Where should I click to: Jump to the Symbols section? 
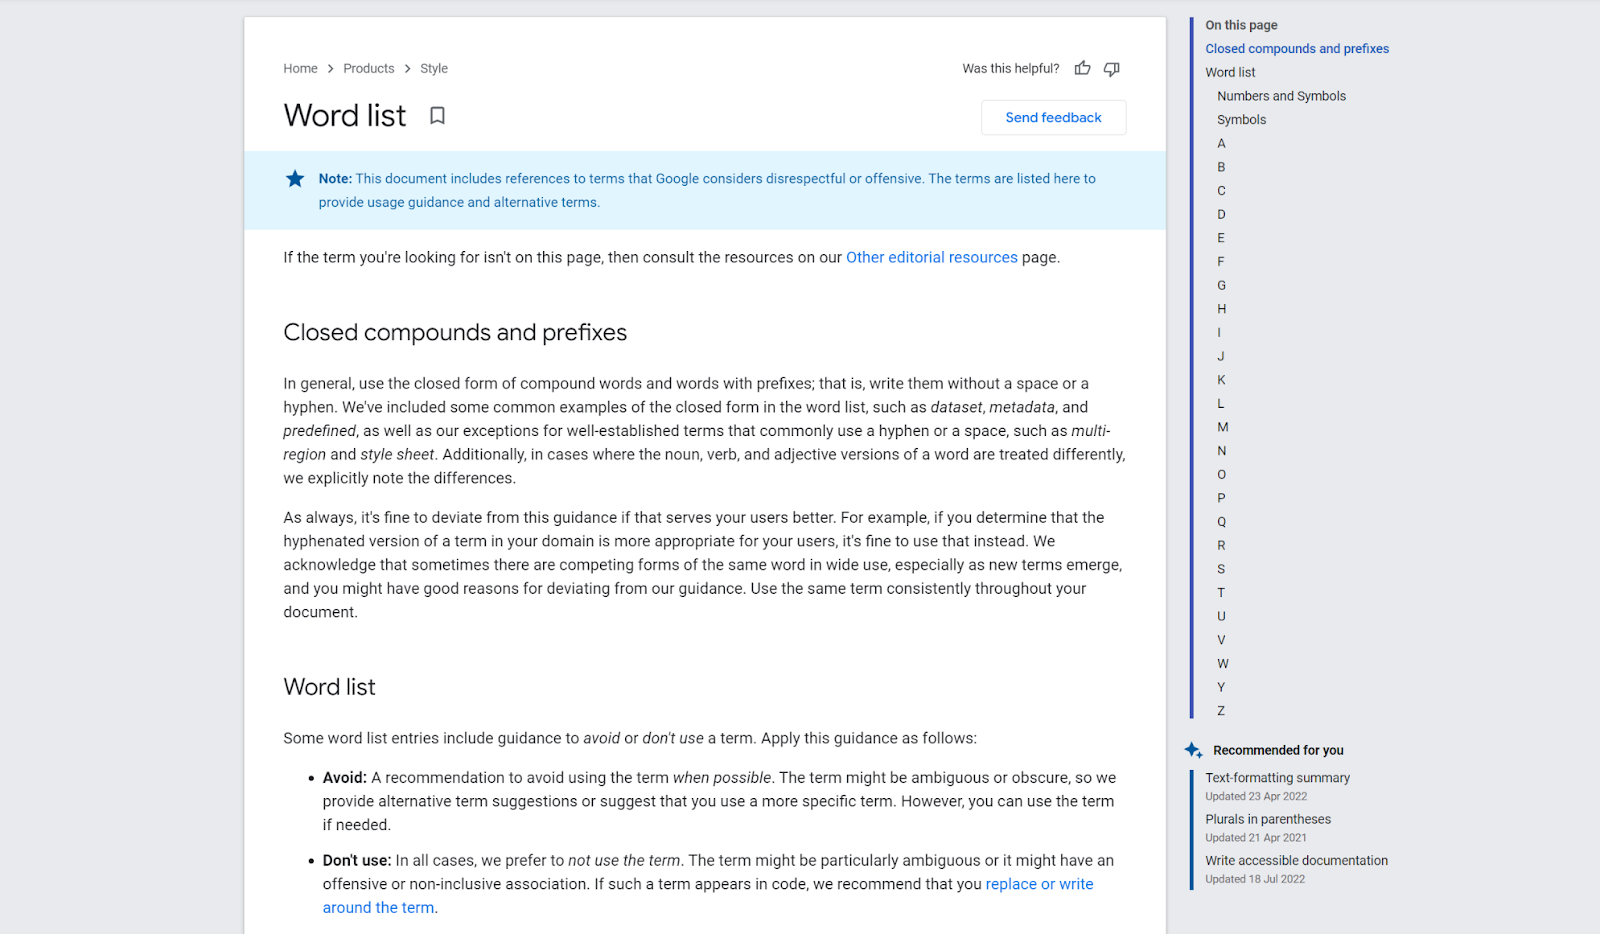point(1241,119)
